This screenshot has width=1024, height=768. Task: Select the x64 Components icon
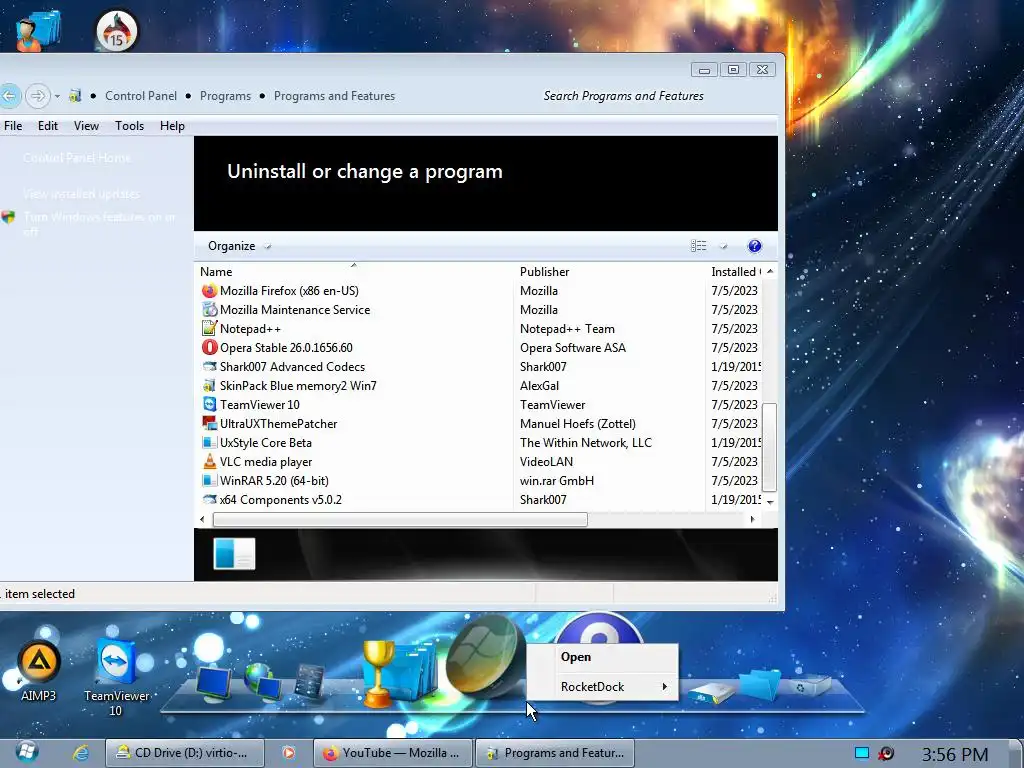(x=209, y=499)
